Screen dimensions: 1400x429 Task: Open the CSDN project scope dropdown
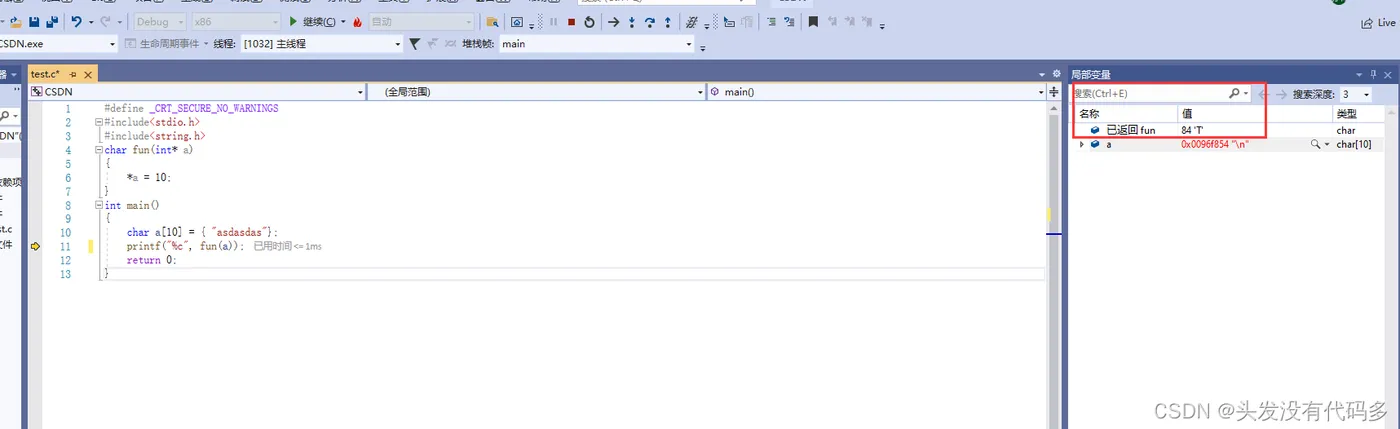[197, 92]
